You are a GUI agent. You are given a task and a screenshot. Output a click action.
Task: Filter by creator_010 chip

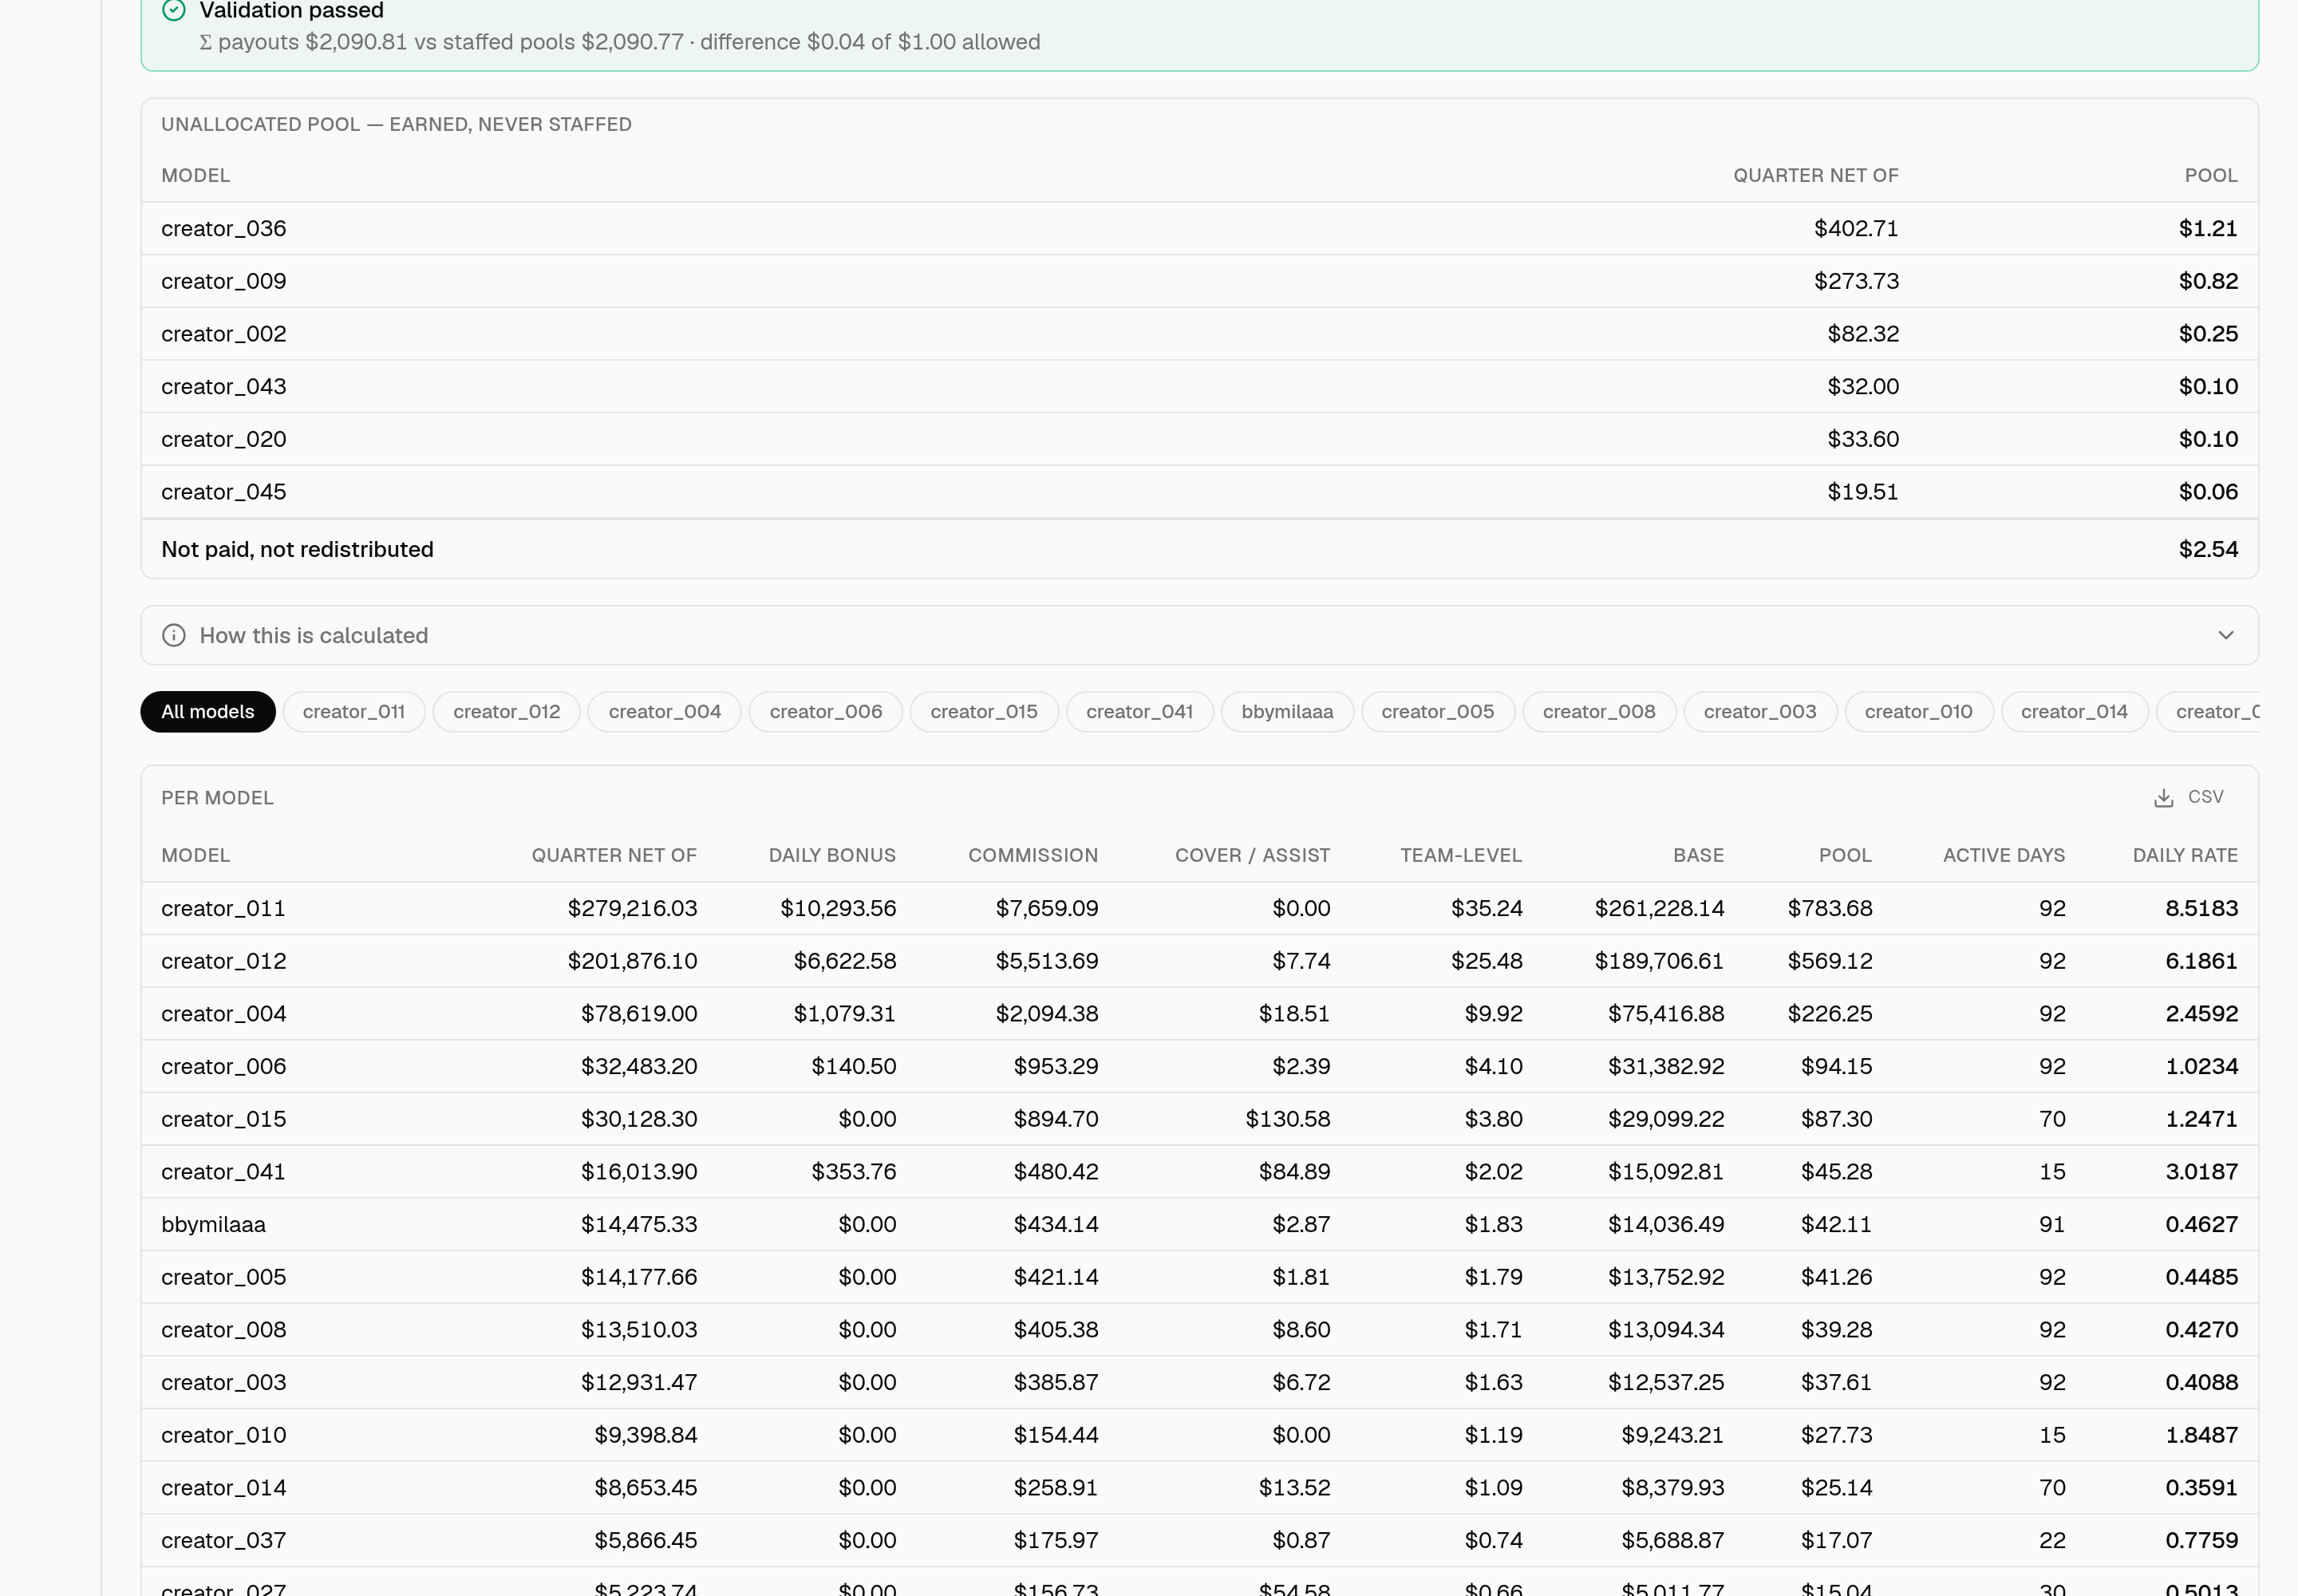[x=1919, y=712]
